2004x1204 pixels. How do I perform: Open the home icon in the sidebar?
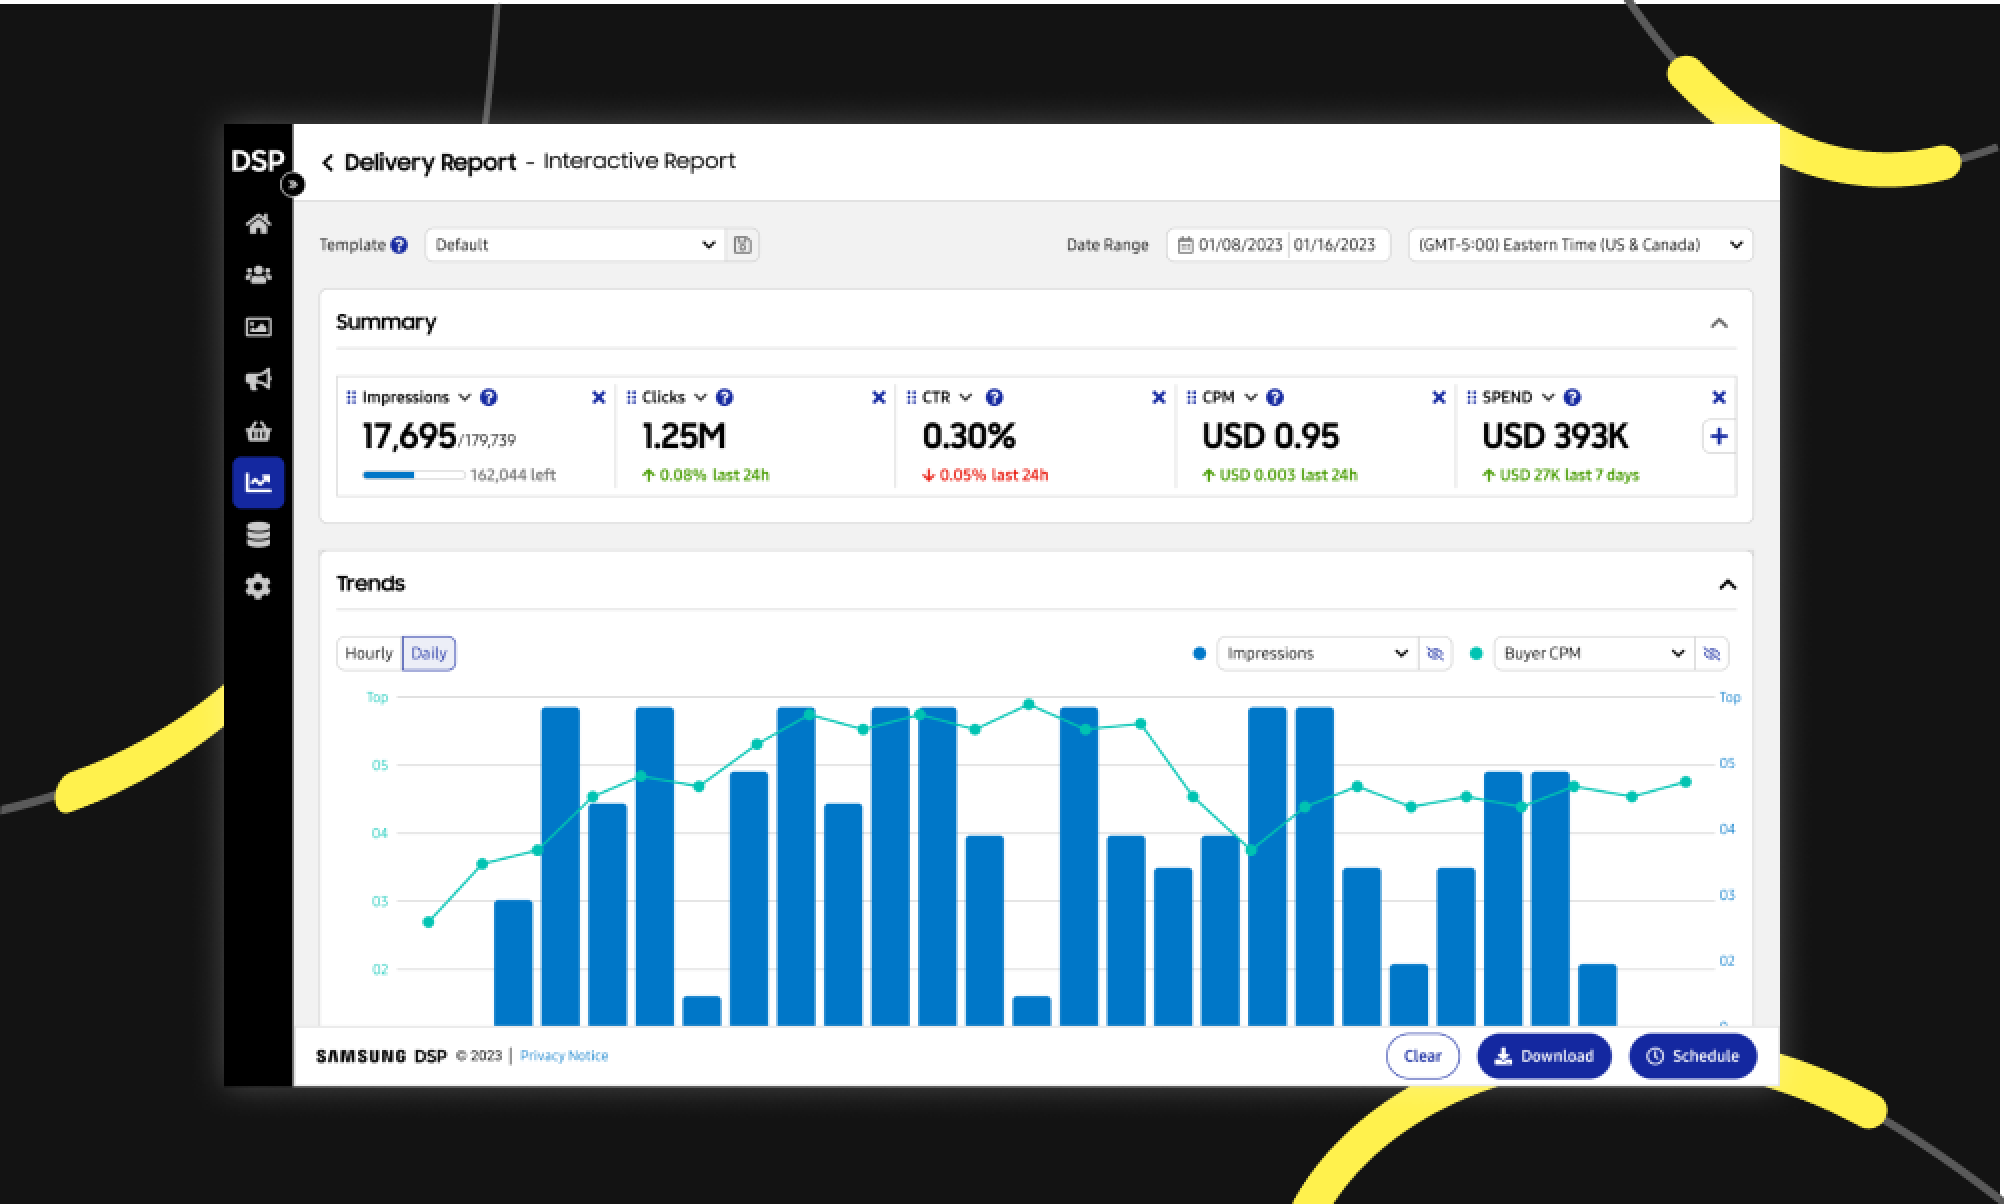point(258,223)
